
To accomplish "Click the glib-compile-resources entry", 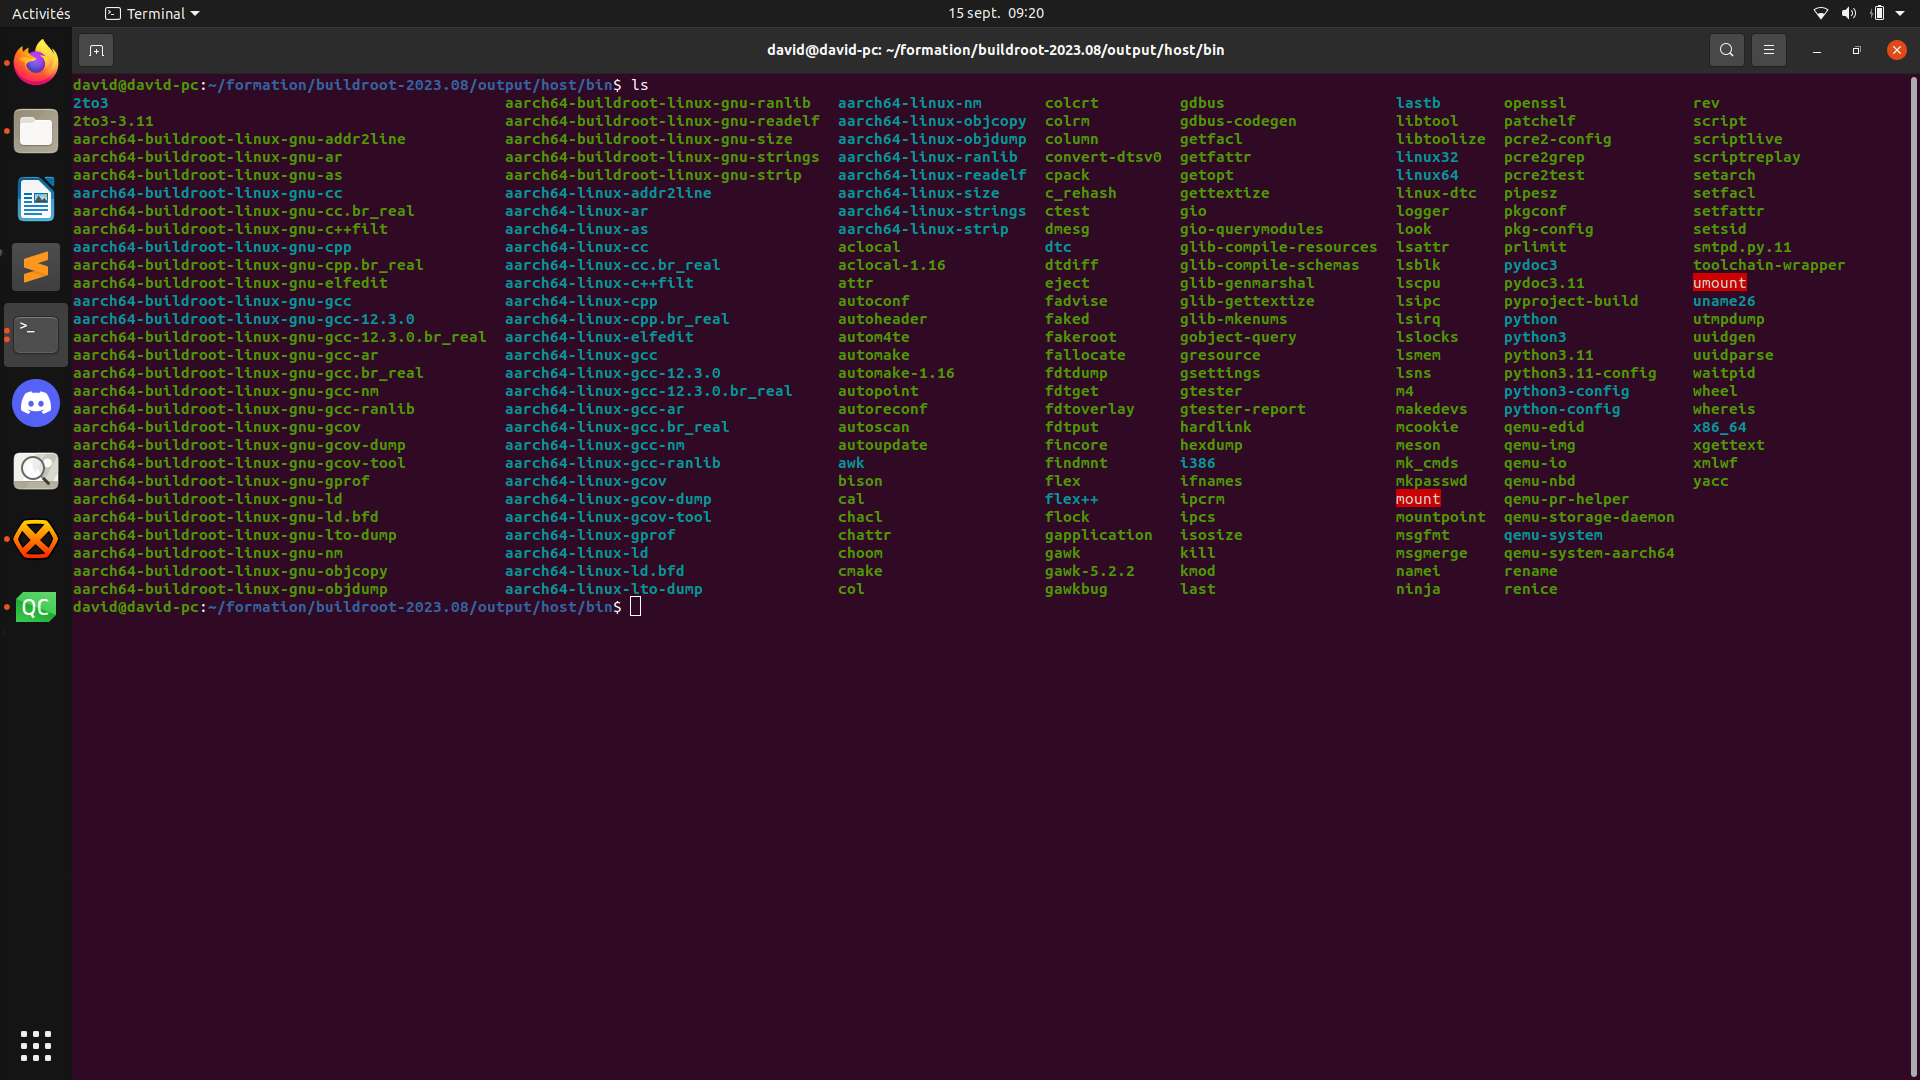I will click(1278, 247).
